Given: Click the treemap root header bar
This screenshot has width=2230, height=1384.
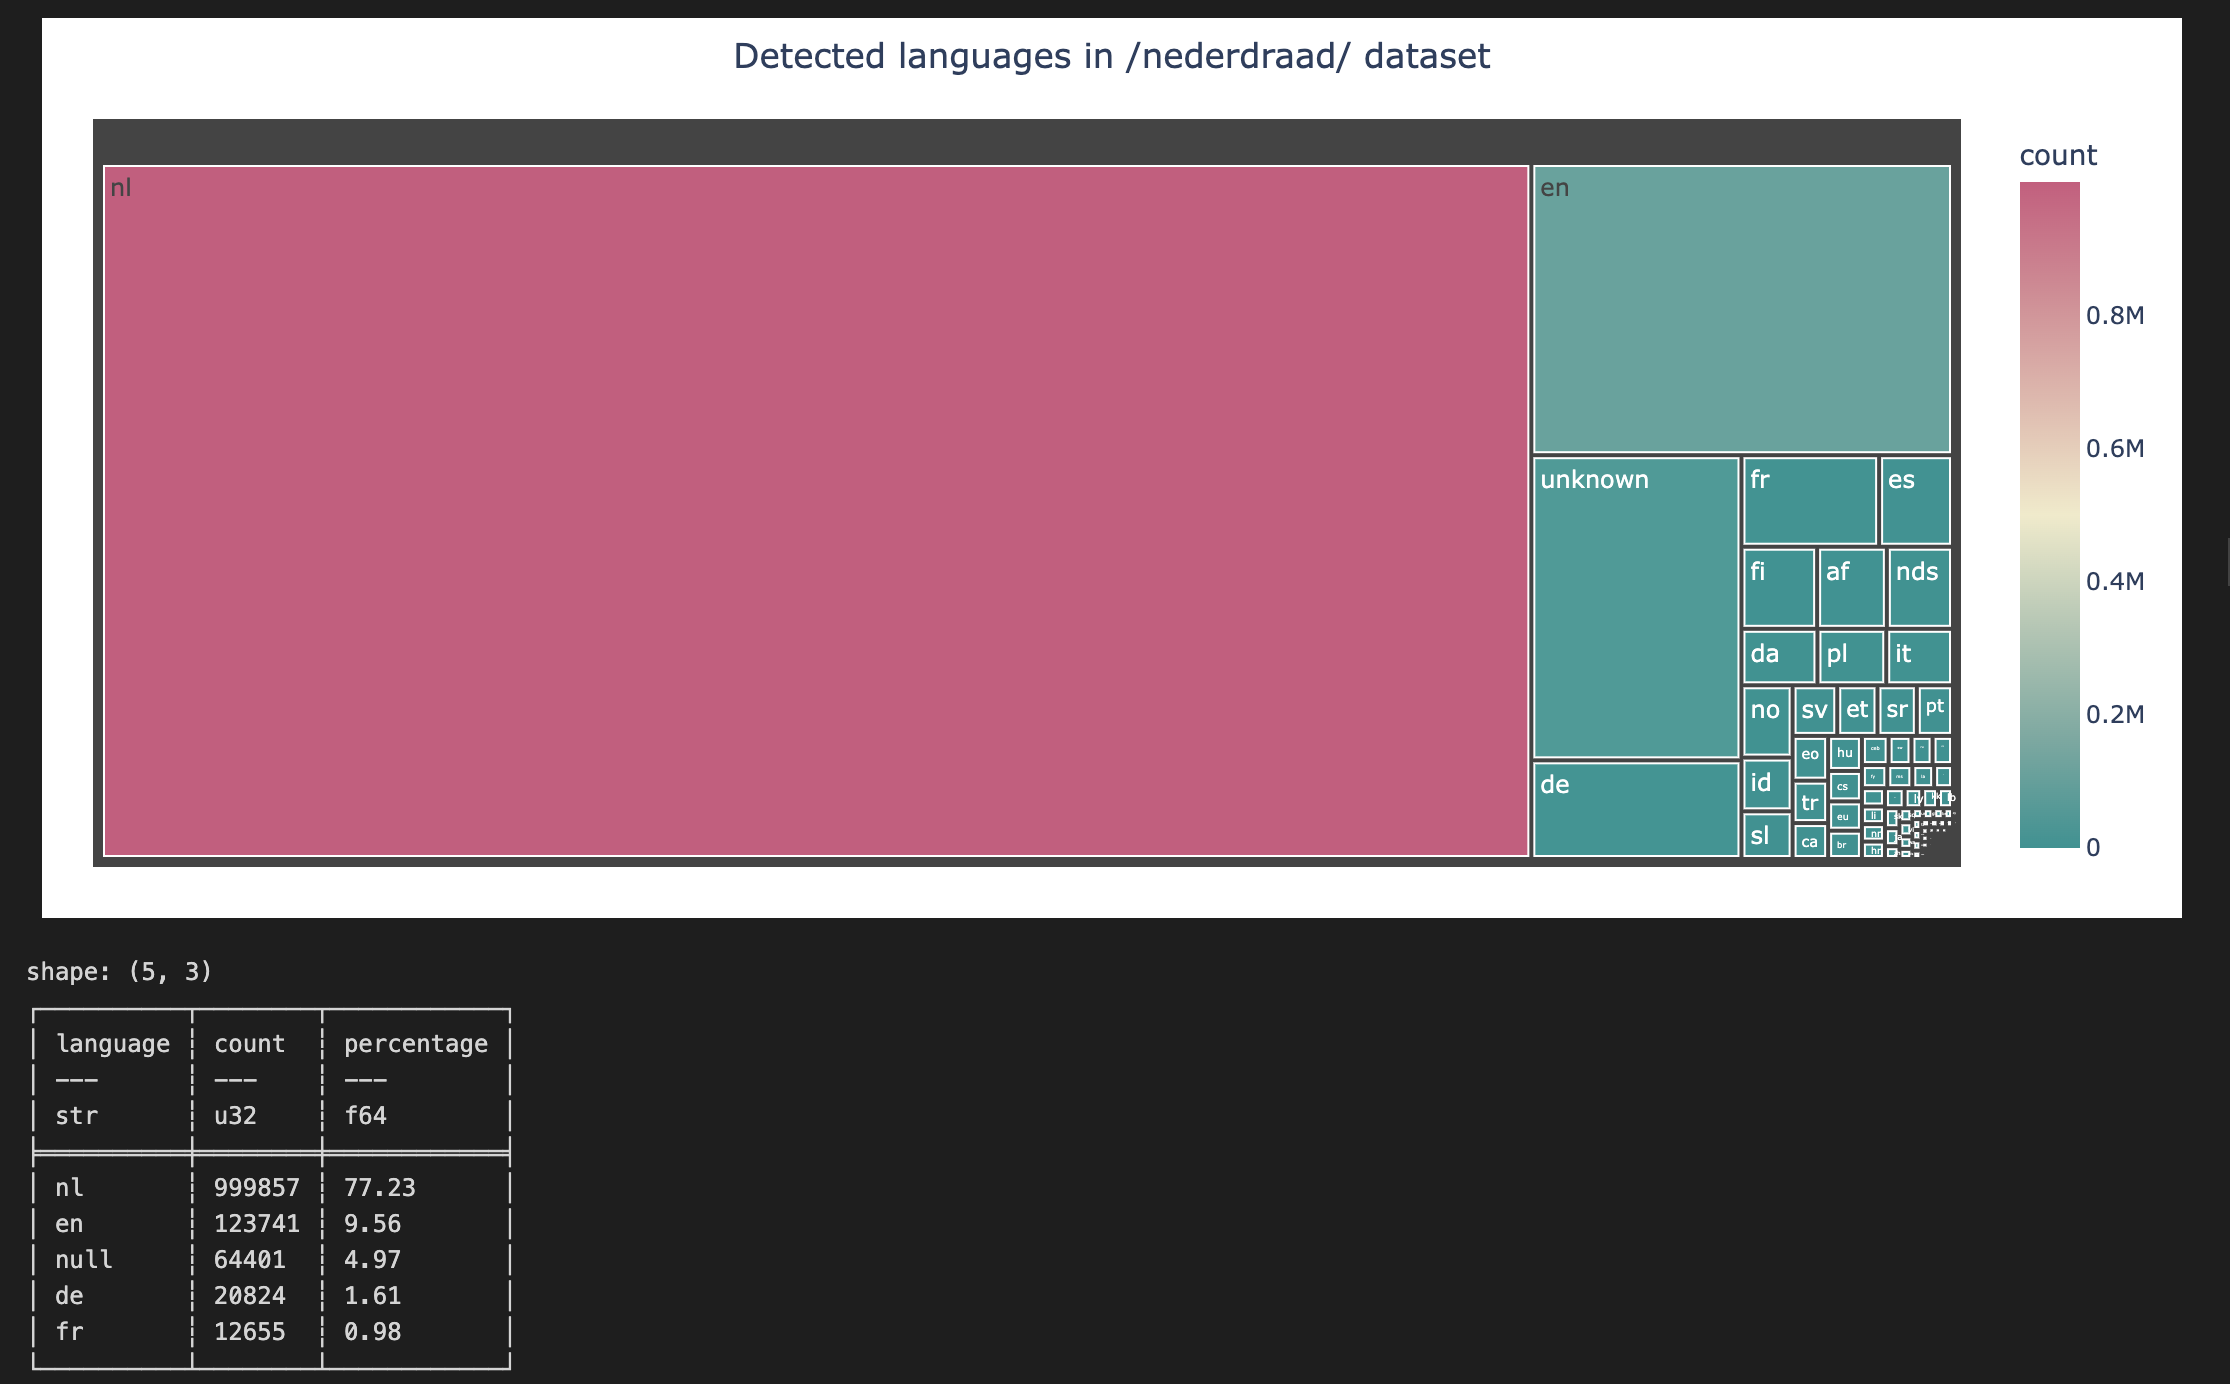Looking at the screenshot, I should (x=1026, y=141).
